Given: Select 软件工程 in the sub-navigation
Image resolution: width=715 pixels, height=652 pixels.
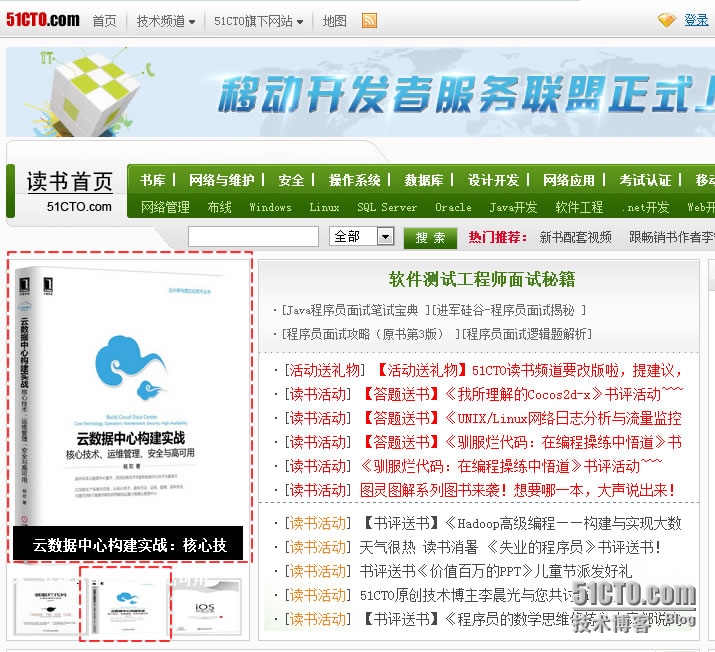Looking at the screenshot, I should click(579, 207).
